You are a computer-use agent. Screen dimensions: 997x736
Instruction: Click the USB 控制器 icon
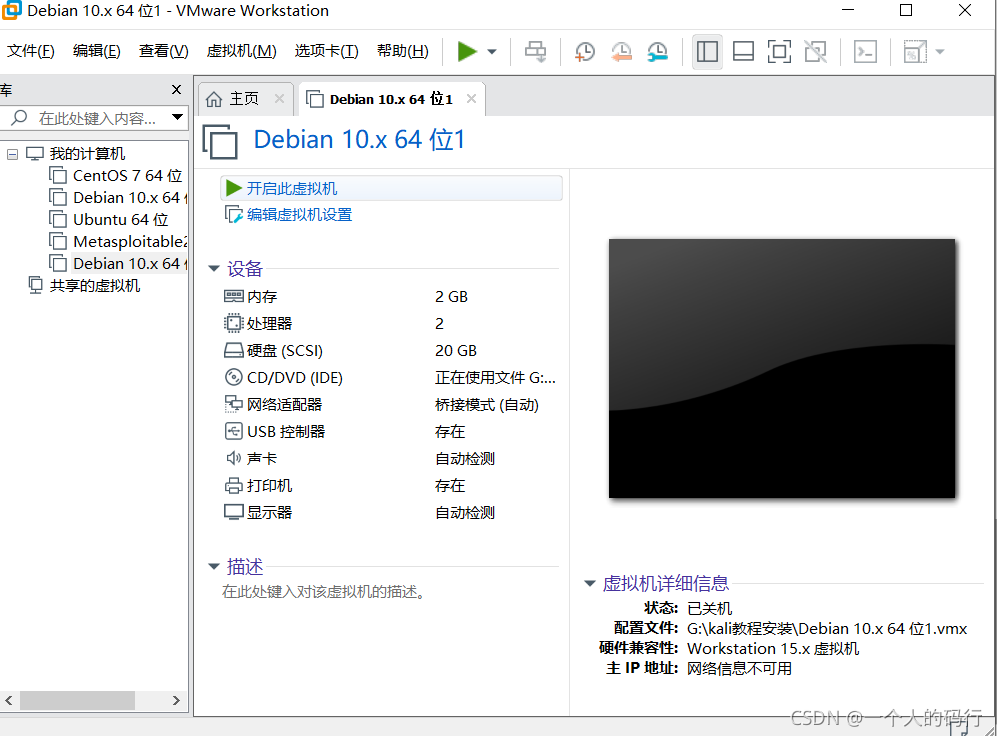pos(234,432)
